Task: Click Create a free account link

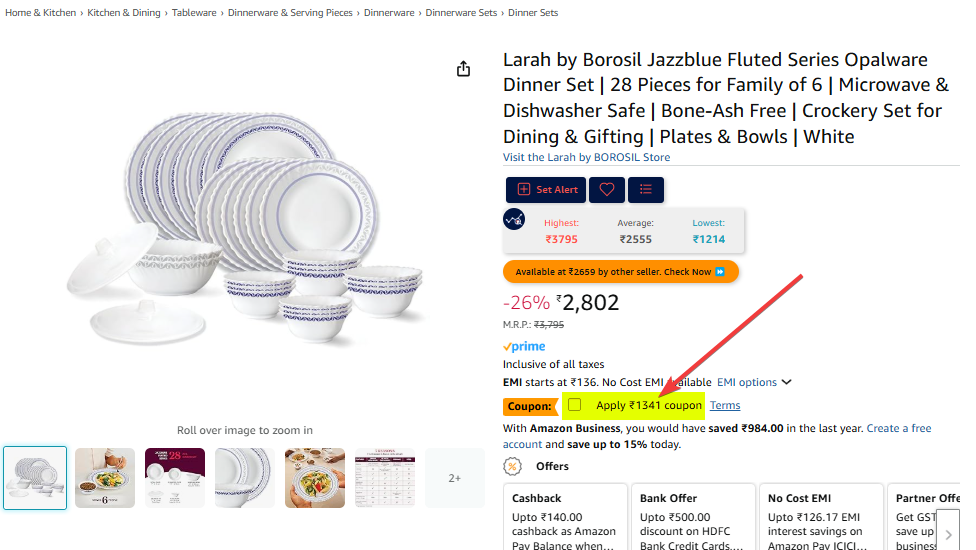Action: point(898,428)
